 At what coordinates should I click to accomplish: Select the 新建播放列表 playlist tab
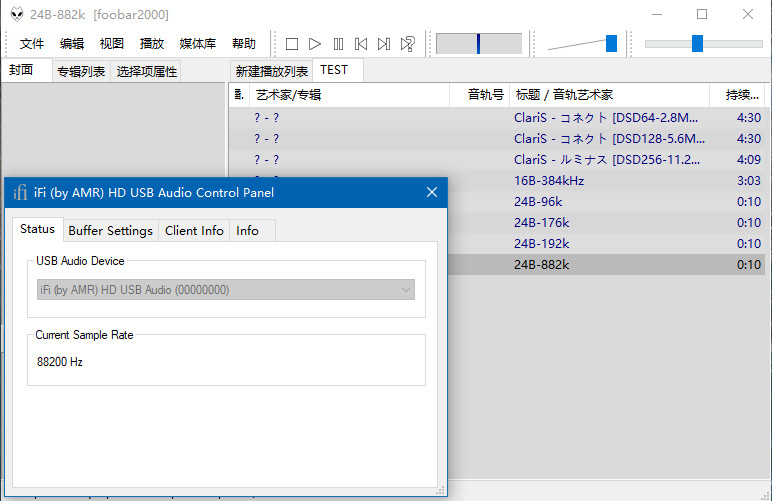tap(271, 71)
